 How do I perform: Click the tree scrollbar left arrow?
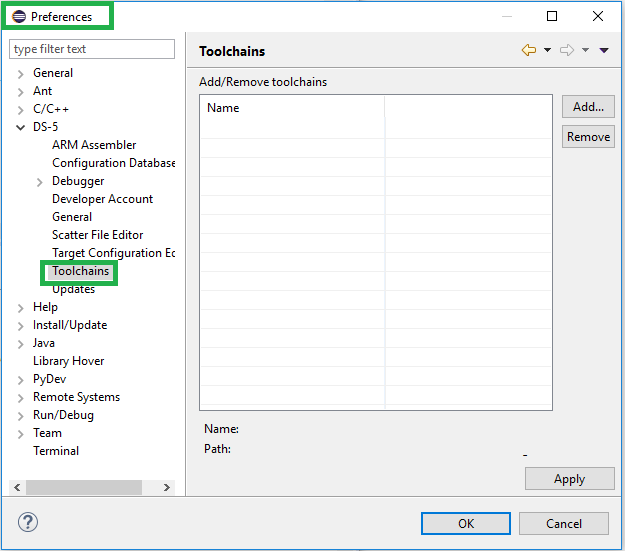(17, 487)
